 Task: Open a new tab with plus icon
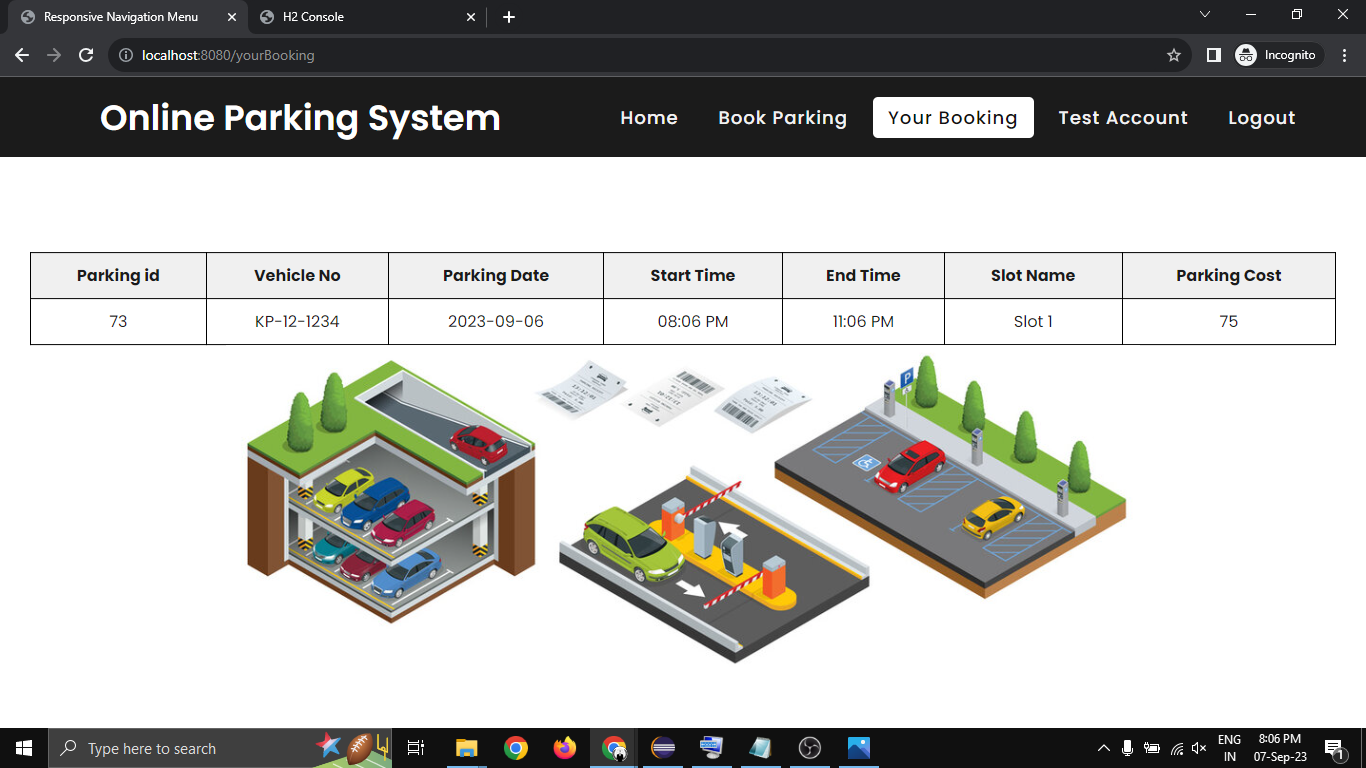click(x=509, y=17)
